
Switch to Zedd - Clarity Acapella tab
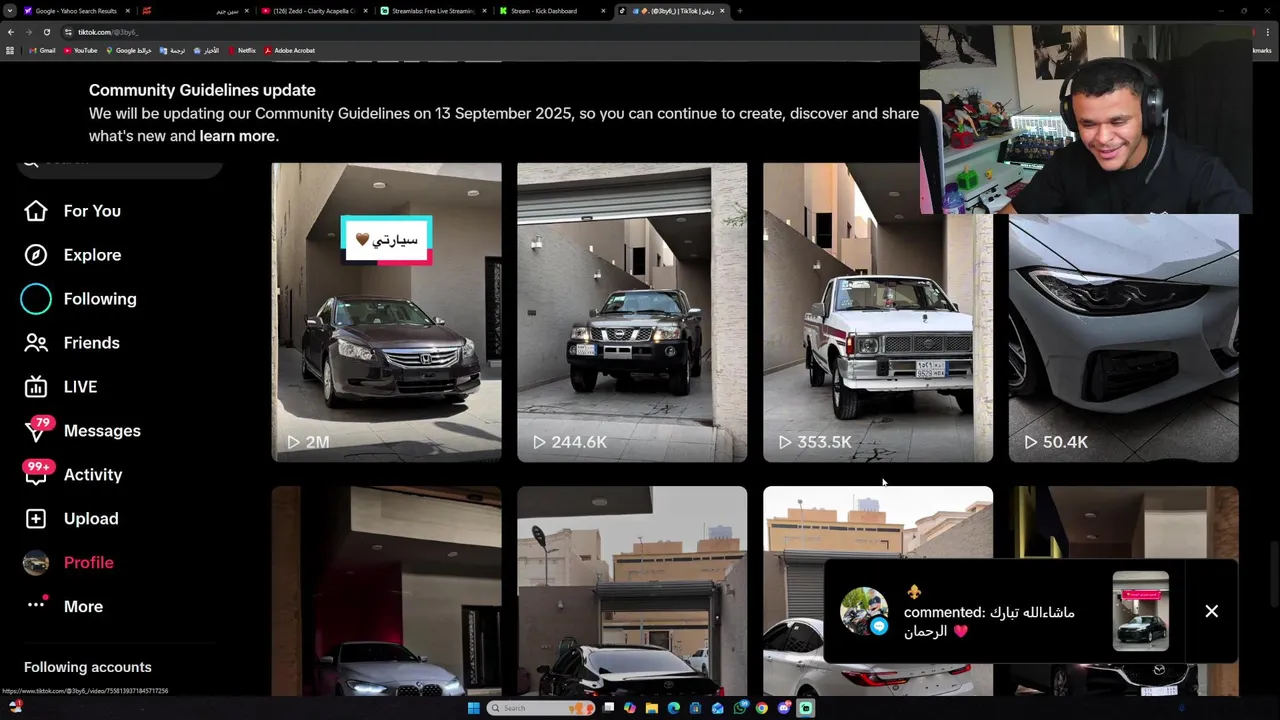[x=314, y=11]
